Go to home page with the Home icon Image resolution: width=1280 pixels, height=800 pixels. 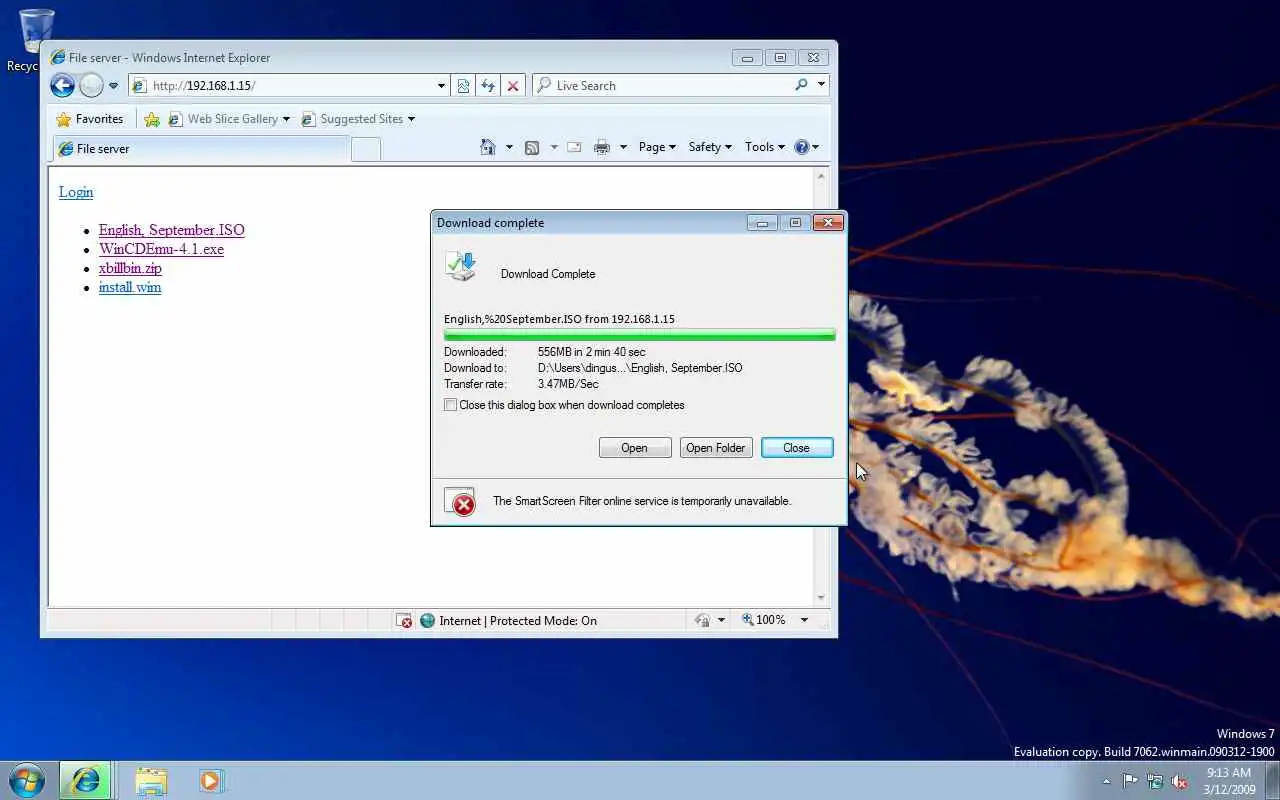tap(488, 147)
